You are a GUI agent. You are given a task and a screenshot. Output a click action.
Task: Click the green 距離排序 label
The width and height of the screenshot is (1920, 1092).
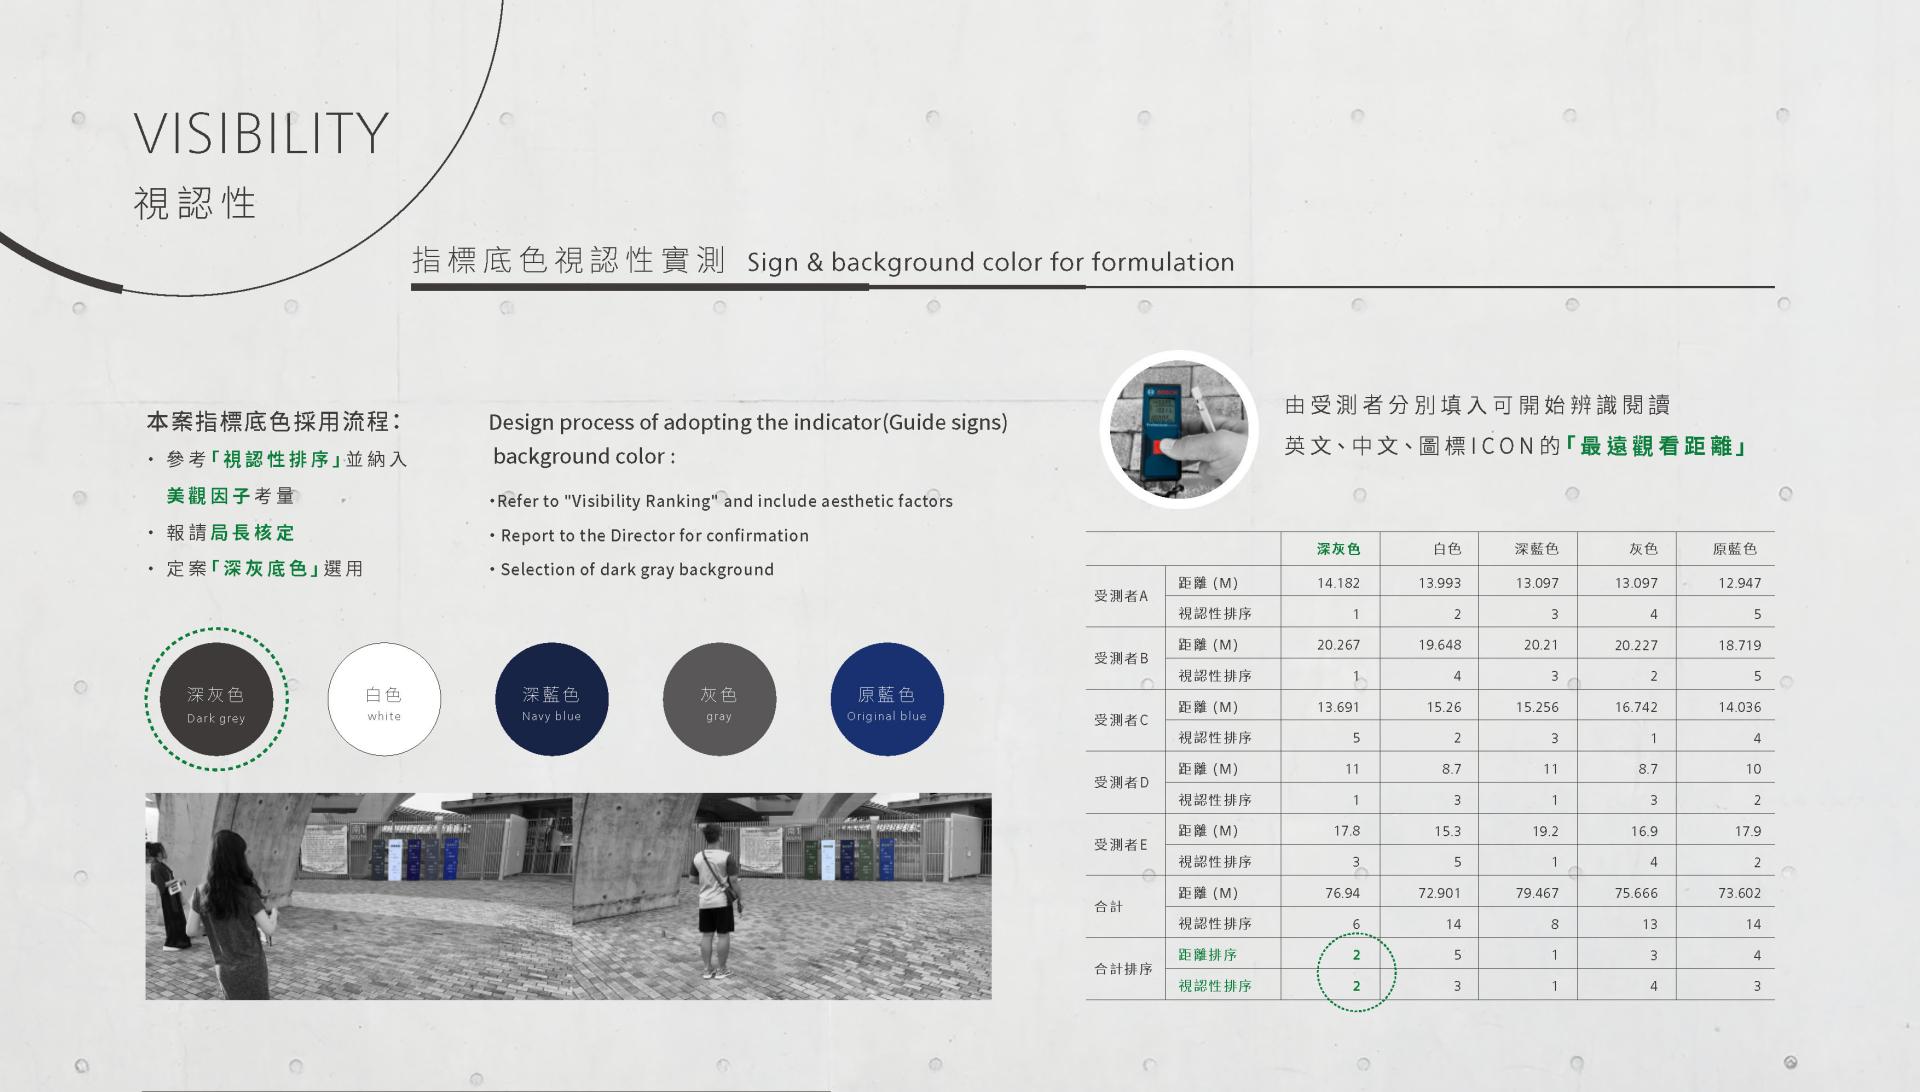1207,955
